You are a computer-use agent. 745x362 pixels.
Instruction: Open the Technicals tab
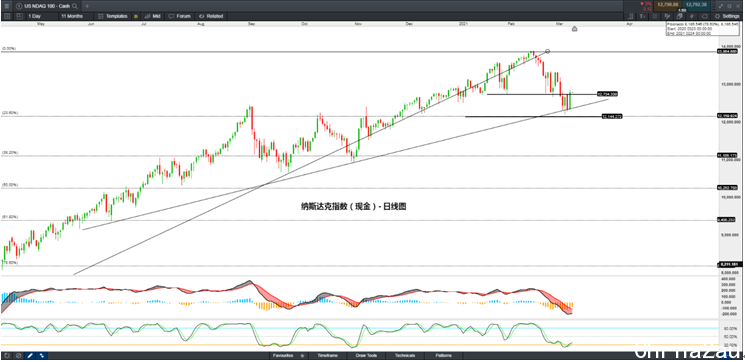click(404, 355)
